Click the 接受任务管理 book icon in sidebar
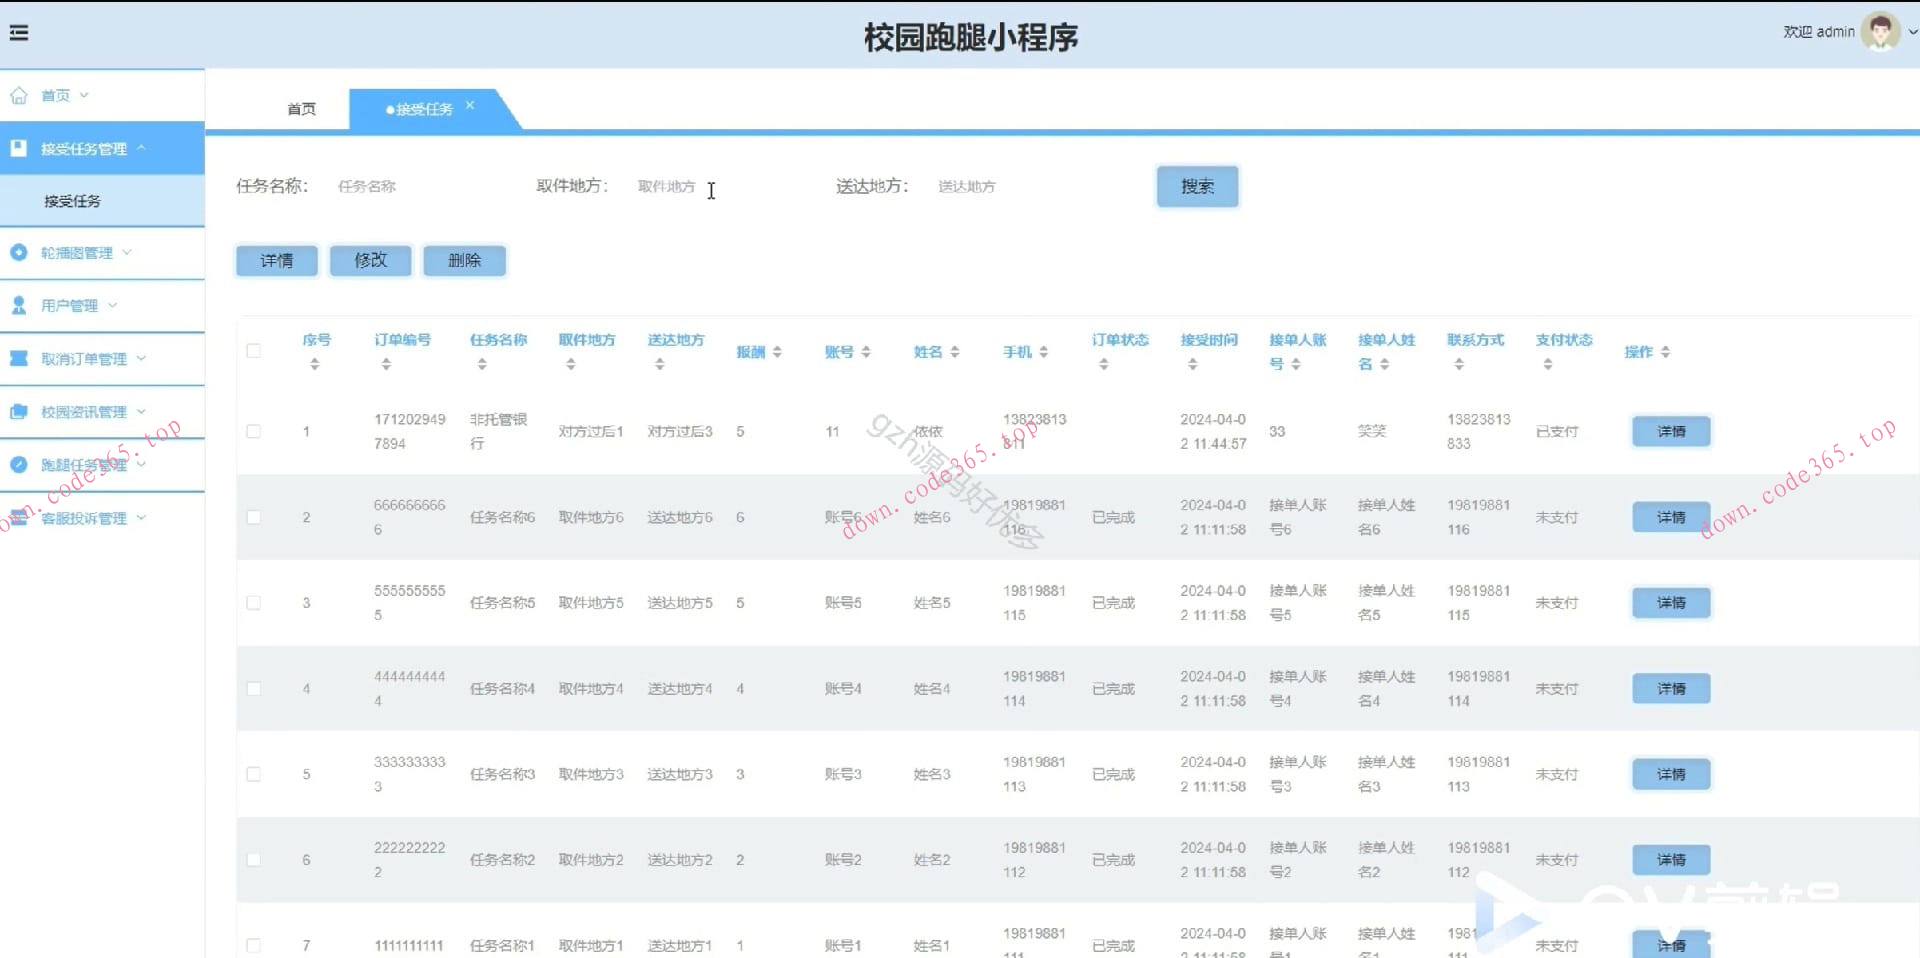 click(18, 148)
